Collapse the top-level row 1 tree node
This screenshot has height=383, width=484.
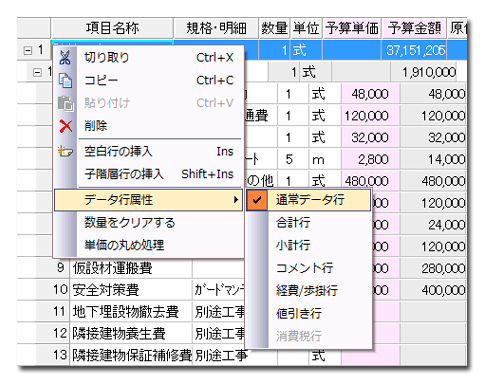coord(28,51)
